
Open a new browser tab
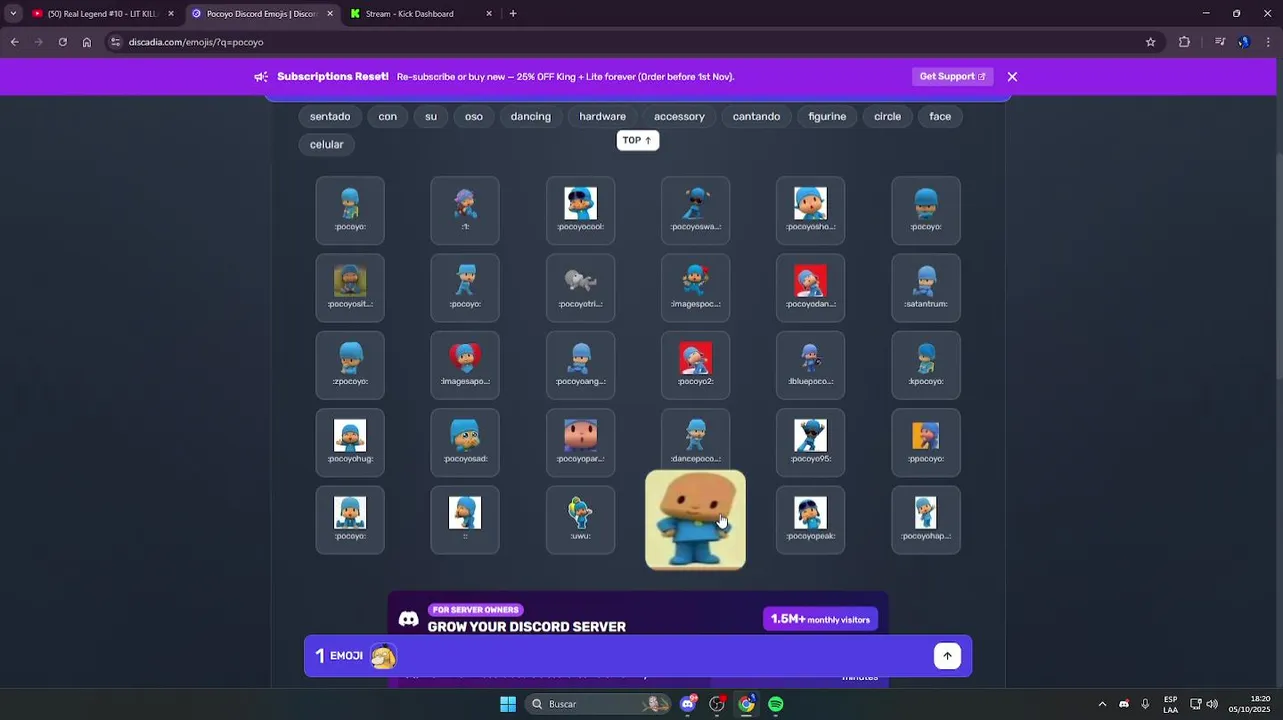513,14
